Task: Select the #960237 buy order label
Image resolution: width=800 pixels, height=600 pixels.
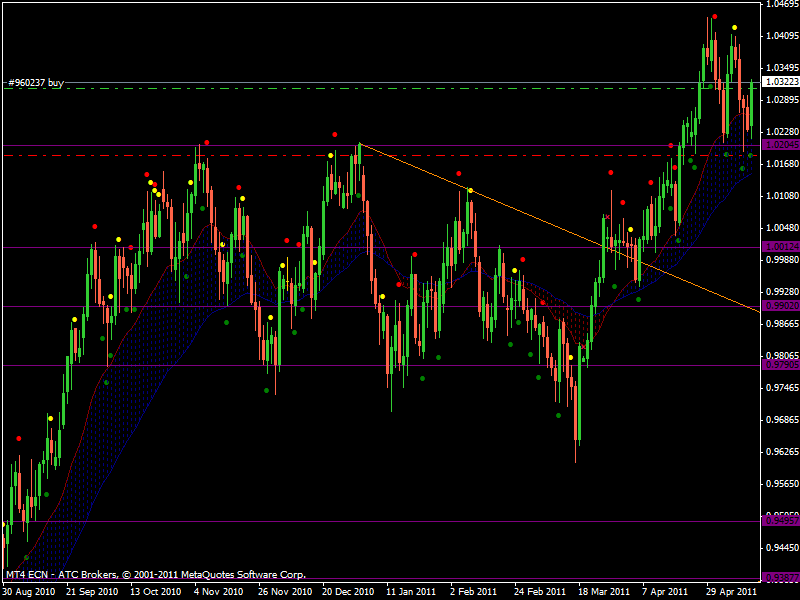Action: pos(36,82)
